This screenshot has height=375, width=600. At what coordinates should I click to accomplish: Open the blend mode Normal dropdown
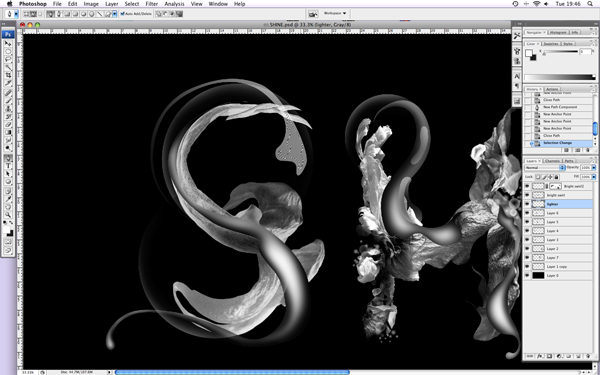[x=545, y=168]
